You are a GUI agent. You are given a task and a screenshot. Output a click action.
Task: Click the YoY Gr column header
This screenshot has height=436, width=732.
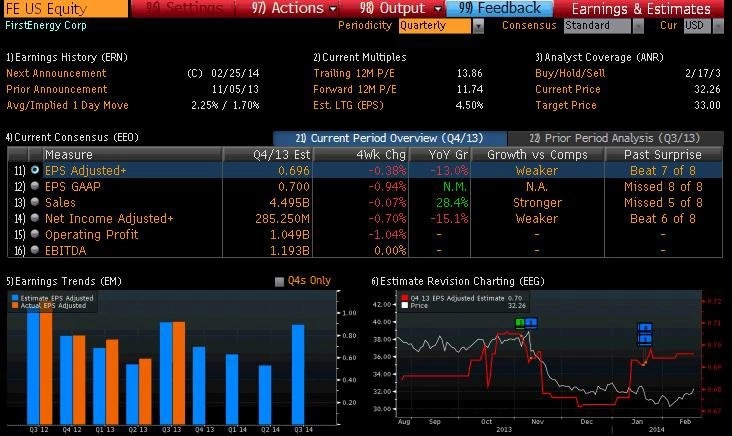pyautogui.click(x=440, y=155)
